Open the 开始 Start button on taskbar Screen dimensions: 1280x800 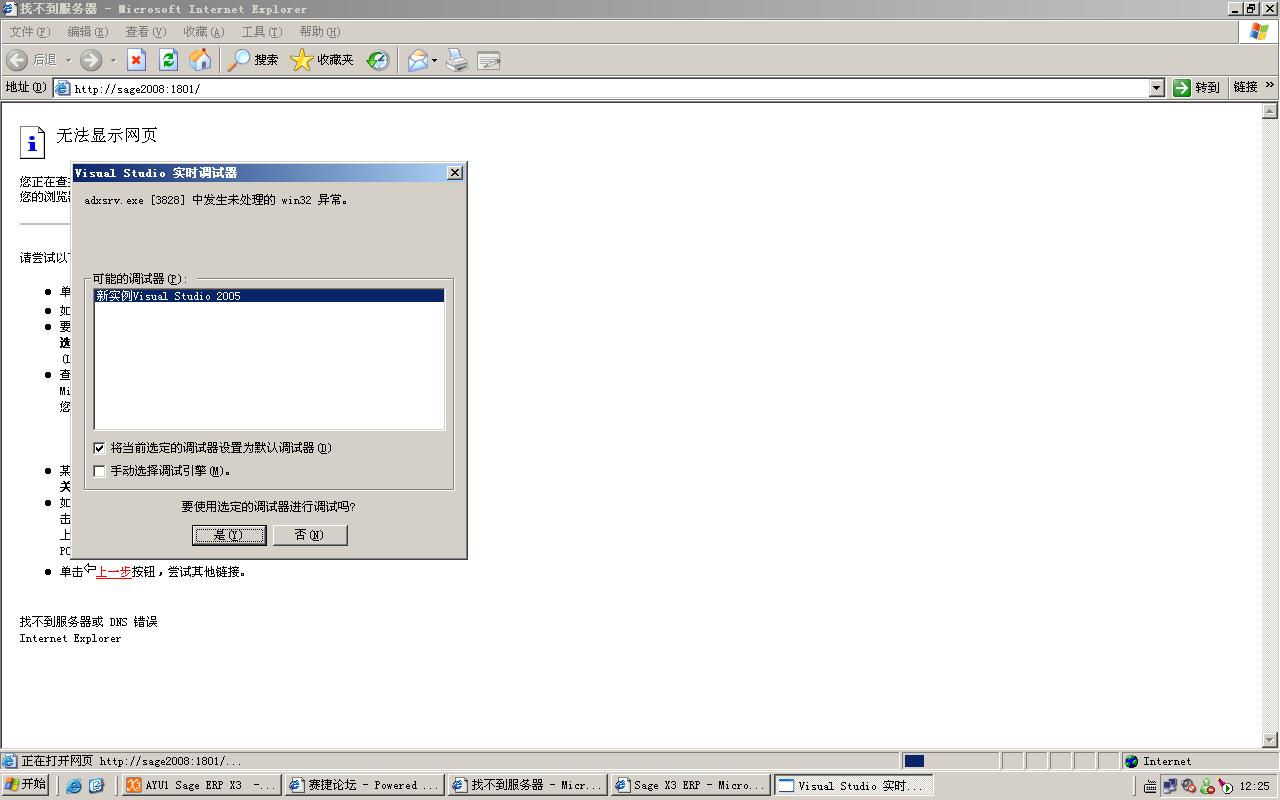[26, 785]
